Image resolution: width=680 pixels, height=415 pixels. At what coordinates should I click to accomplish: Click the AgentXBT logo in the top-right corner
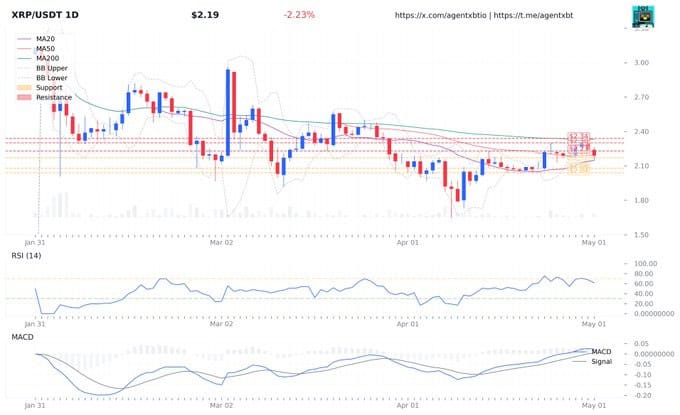[643, 18]
